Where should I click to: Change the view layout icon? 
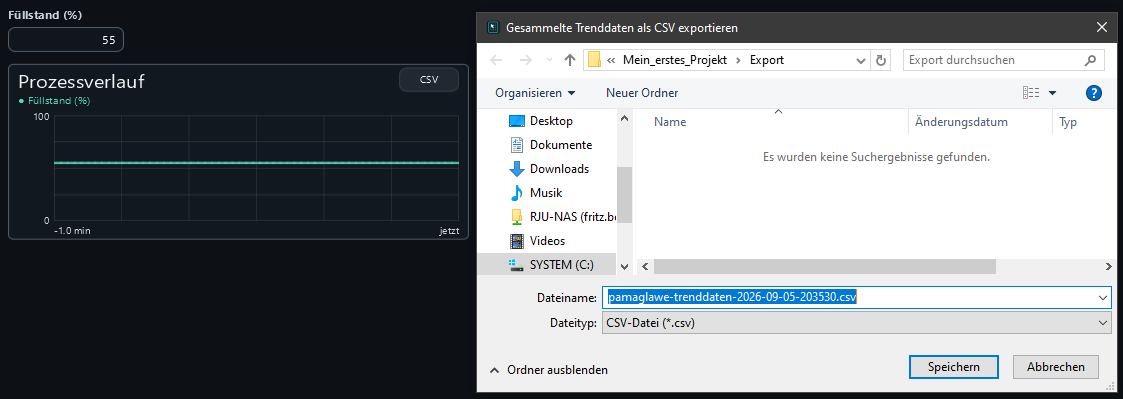coord(1031,93)
